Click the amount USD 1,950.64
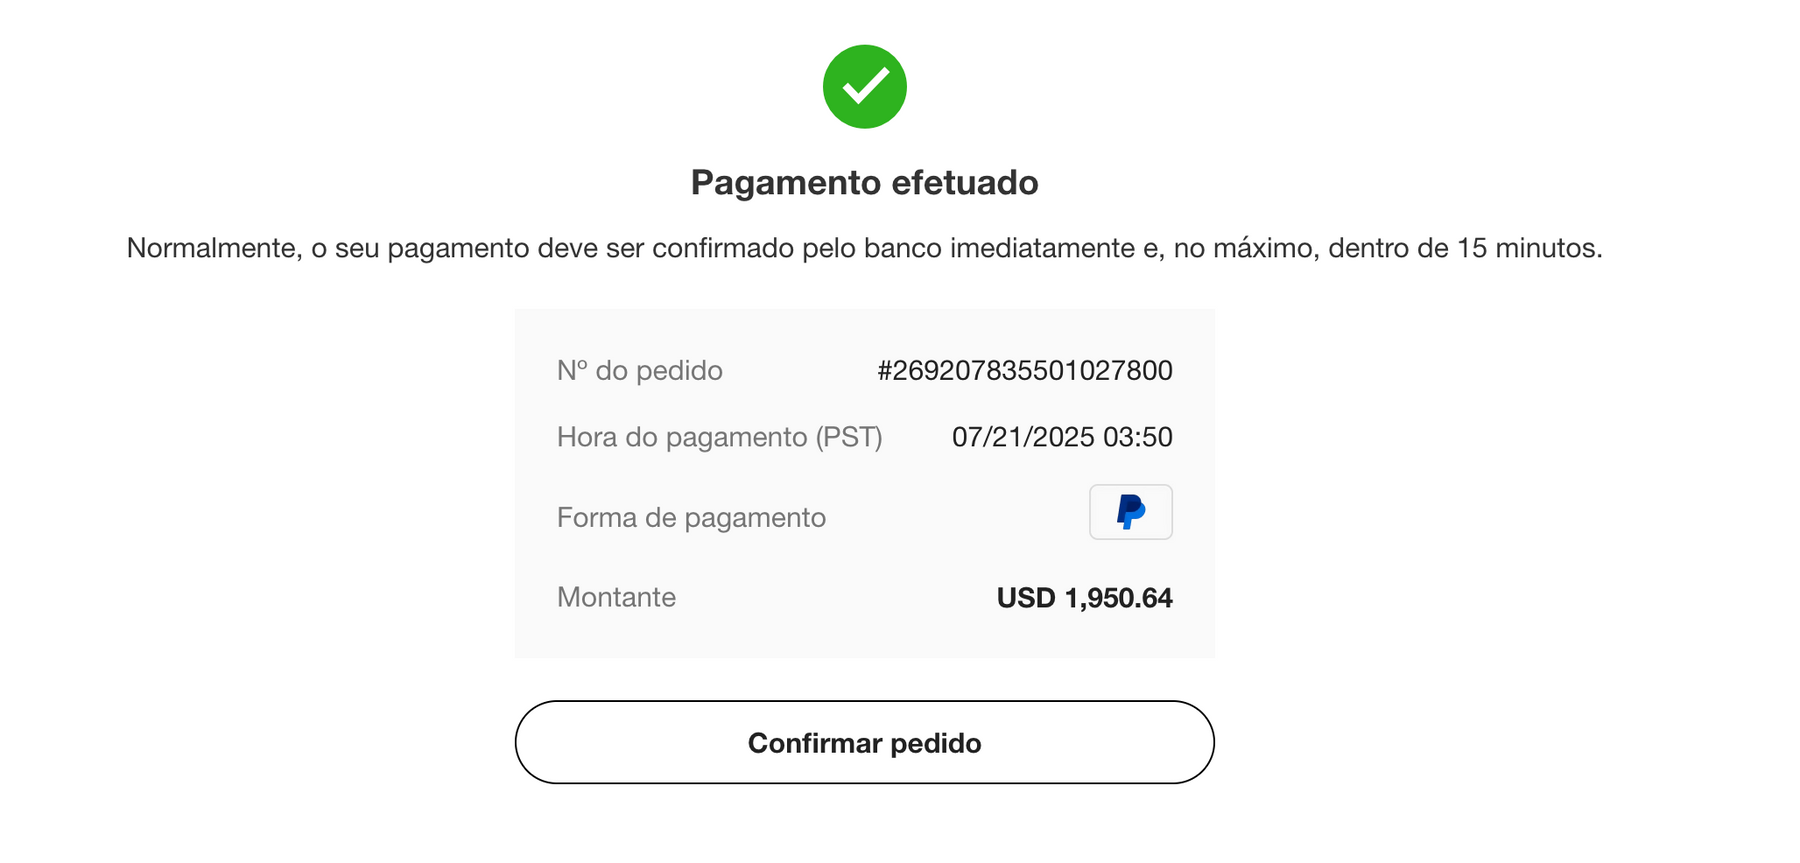 click(x=1085, y=598)
